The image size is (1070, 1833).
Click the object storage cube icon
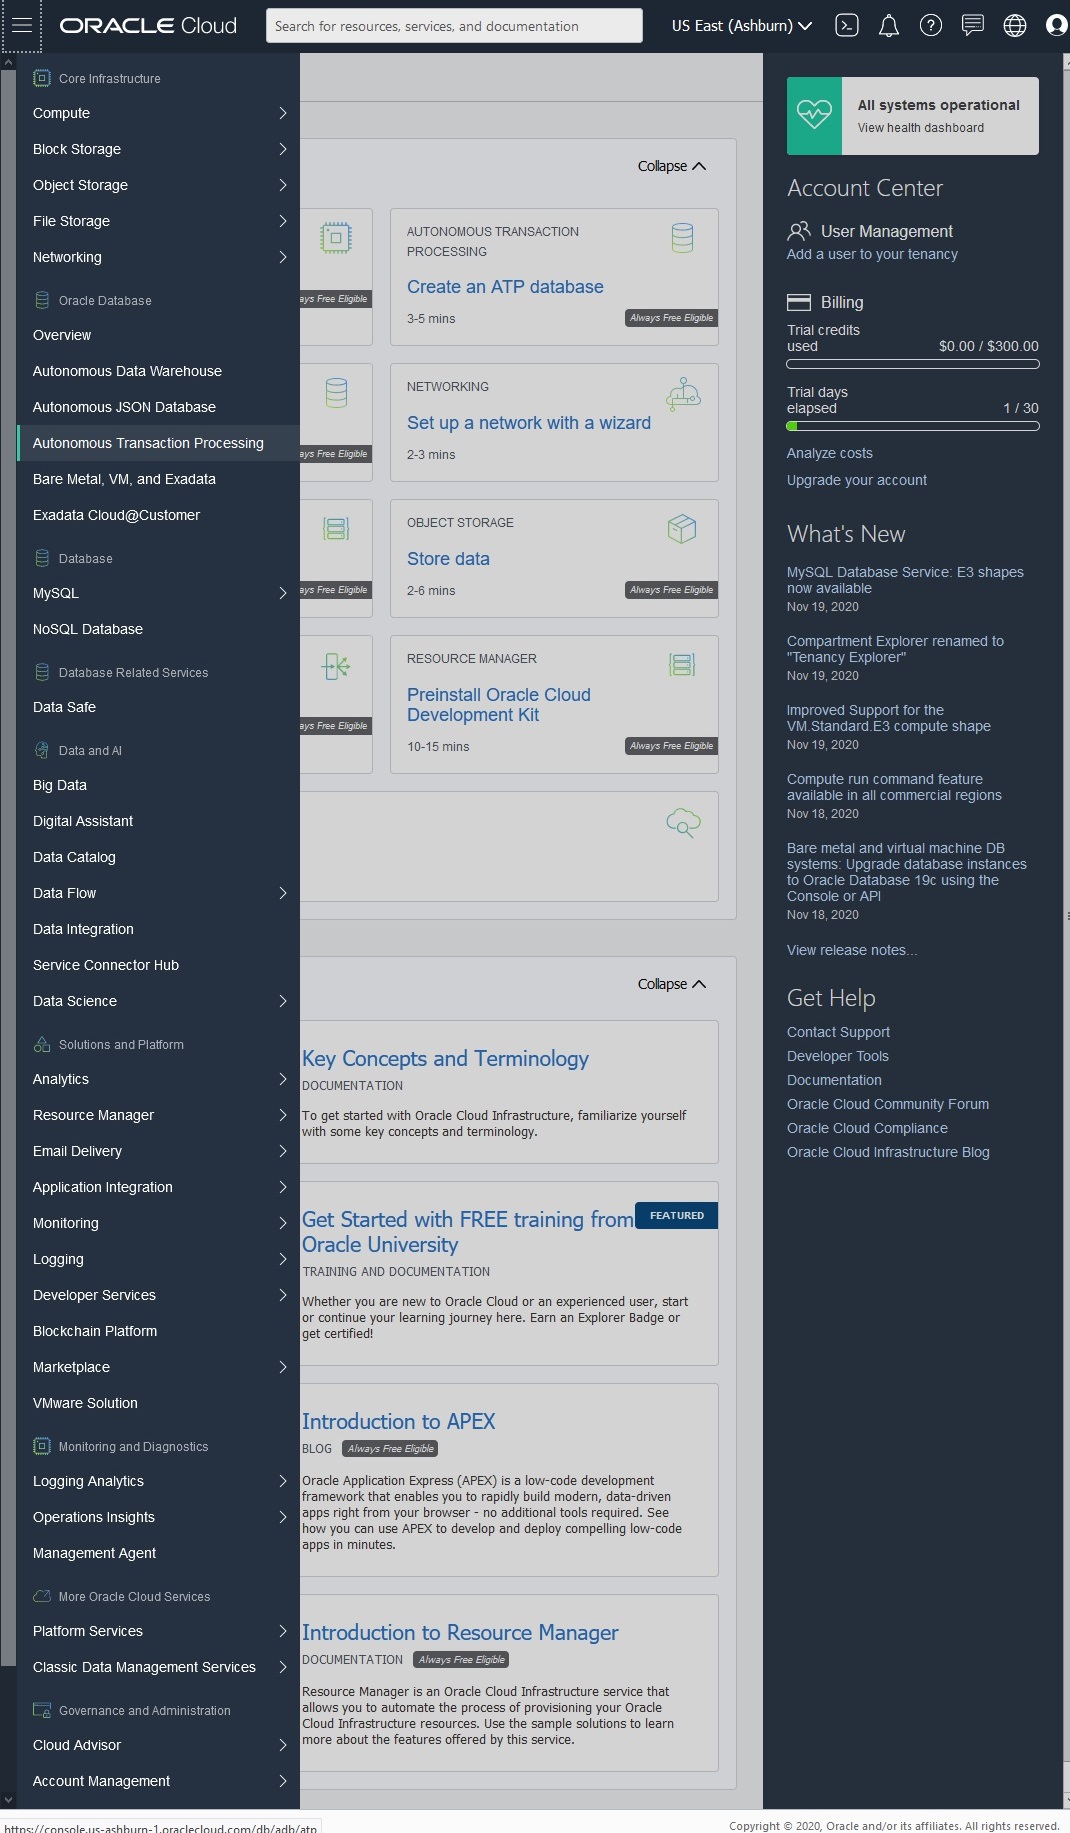[x=682, y=529]
